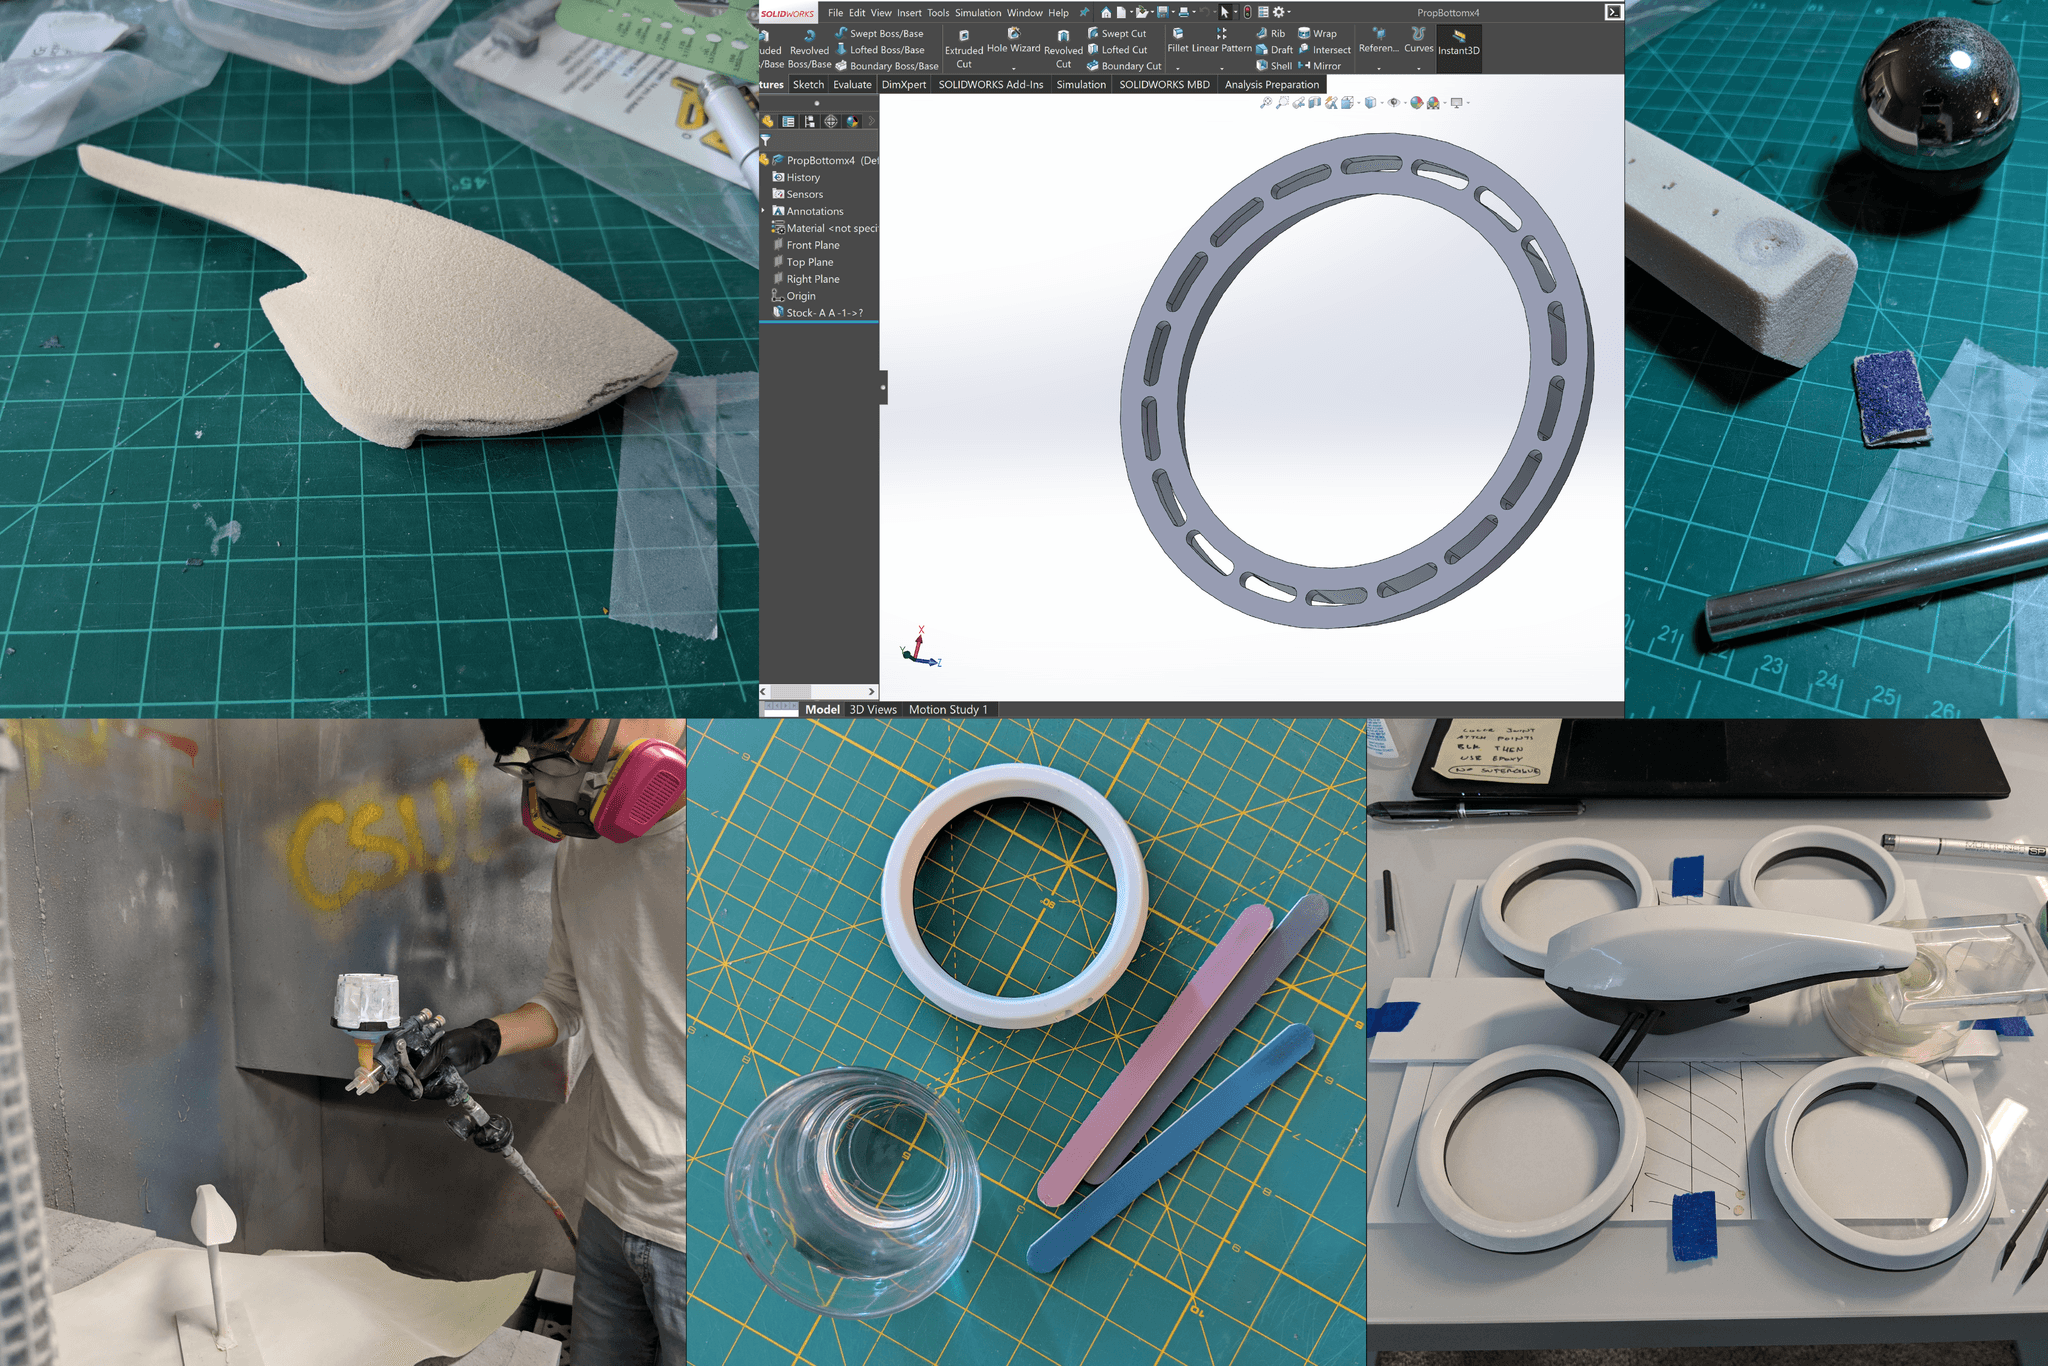Switch to the Evaluate ribbon tab

[x=852, y=85]
